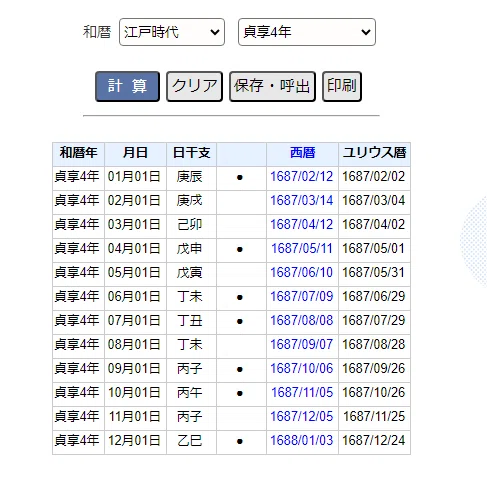
Task: Select the 日干支 column header
Action: [x=191, y=153]
